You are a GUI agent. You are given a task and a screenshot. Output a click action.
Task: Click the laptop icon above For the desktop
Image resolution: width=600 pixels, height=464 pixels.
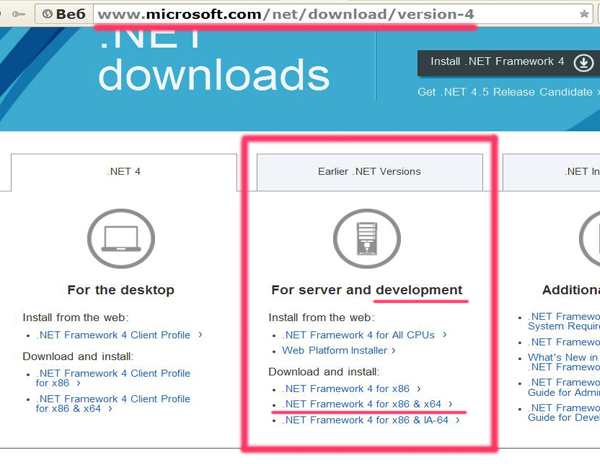coord(121,239)
